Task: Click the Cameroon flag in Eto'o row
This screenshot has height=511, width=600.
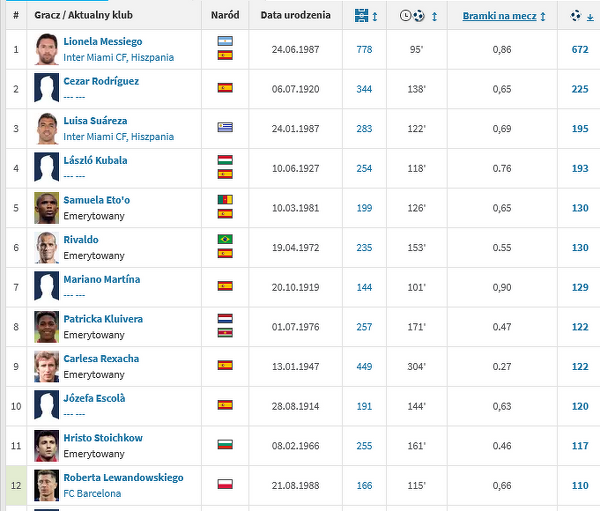Action: (x=225, y=200)
